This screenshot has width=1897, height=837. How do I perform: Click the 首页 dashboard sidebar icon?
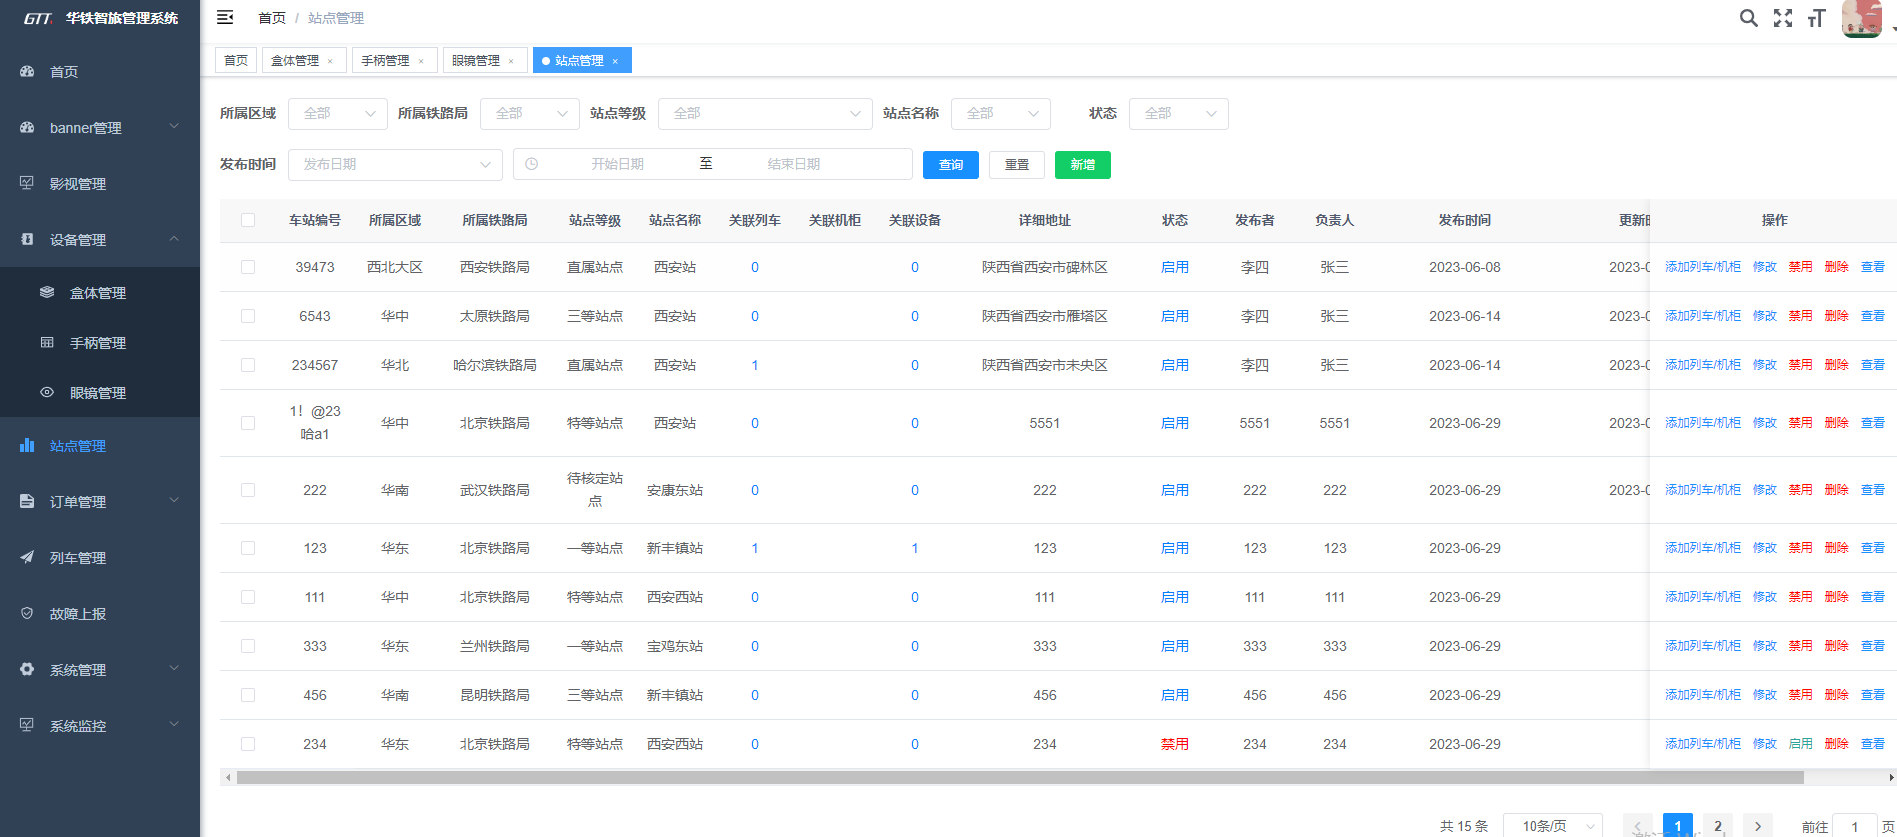click(x=27, y=71)
